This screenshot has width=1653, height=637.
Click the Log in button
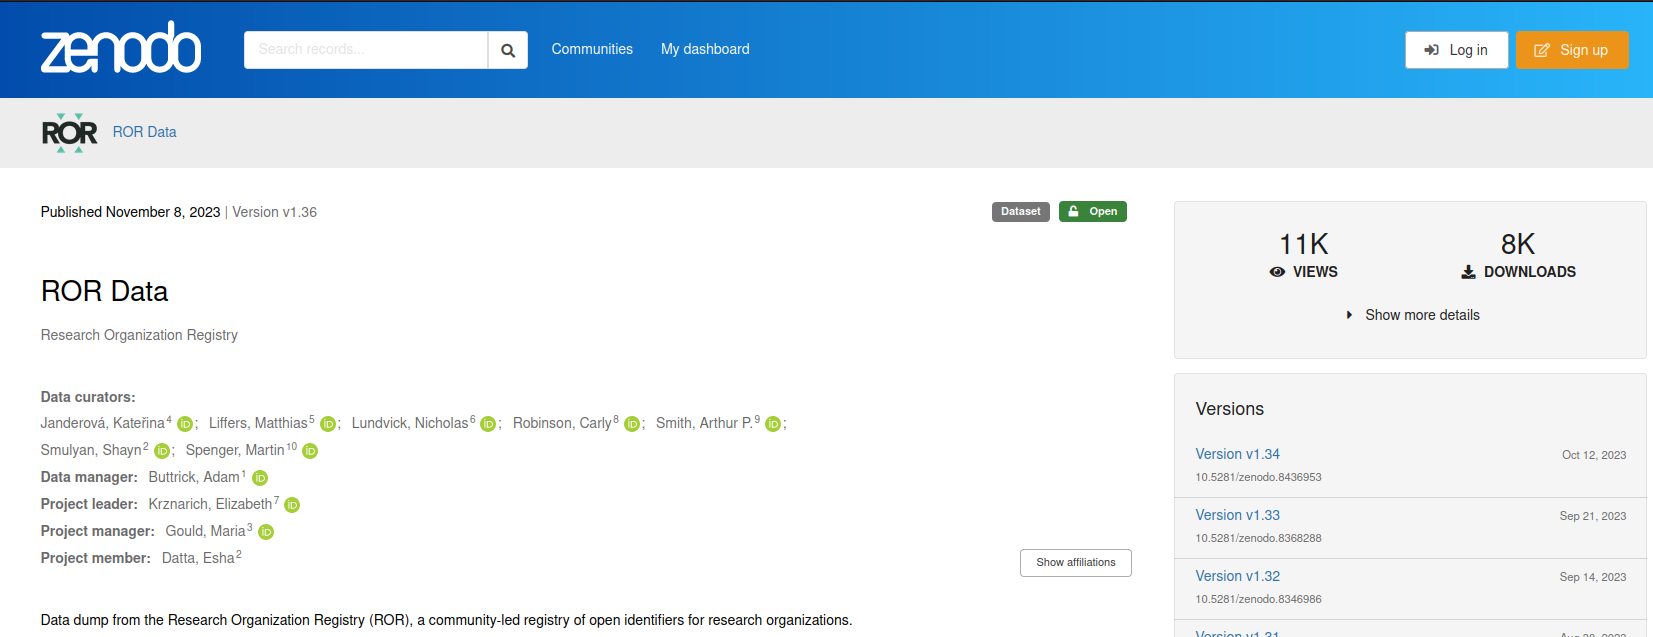1457,50
